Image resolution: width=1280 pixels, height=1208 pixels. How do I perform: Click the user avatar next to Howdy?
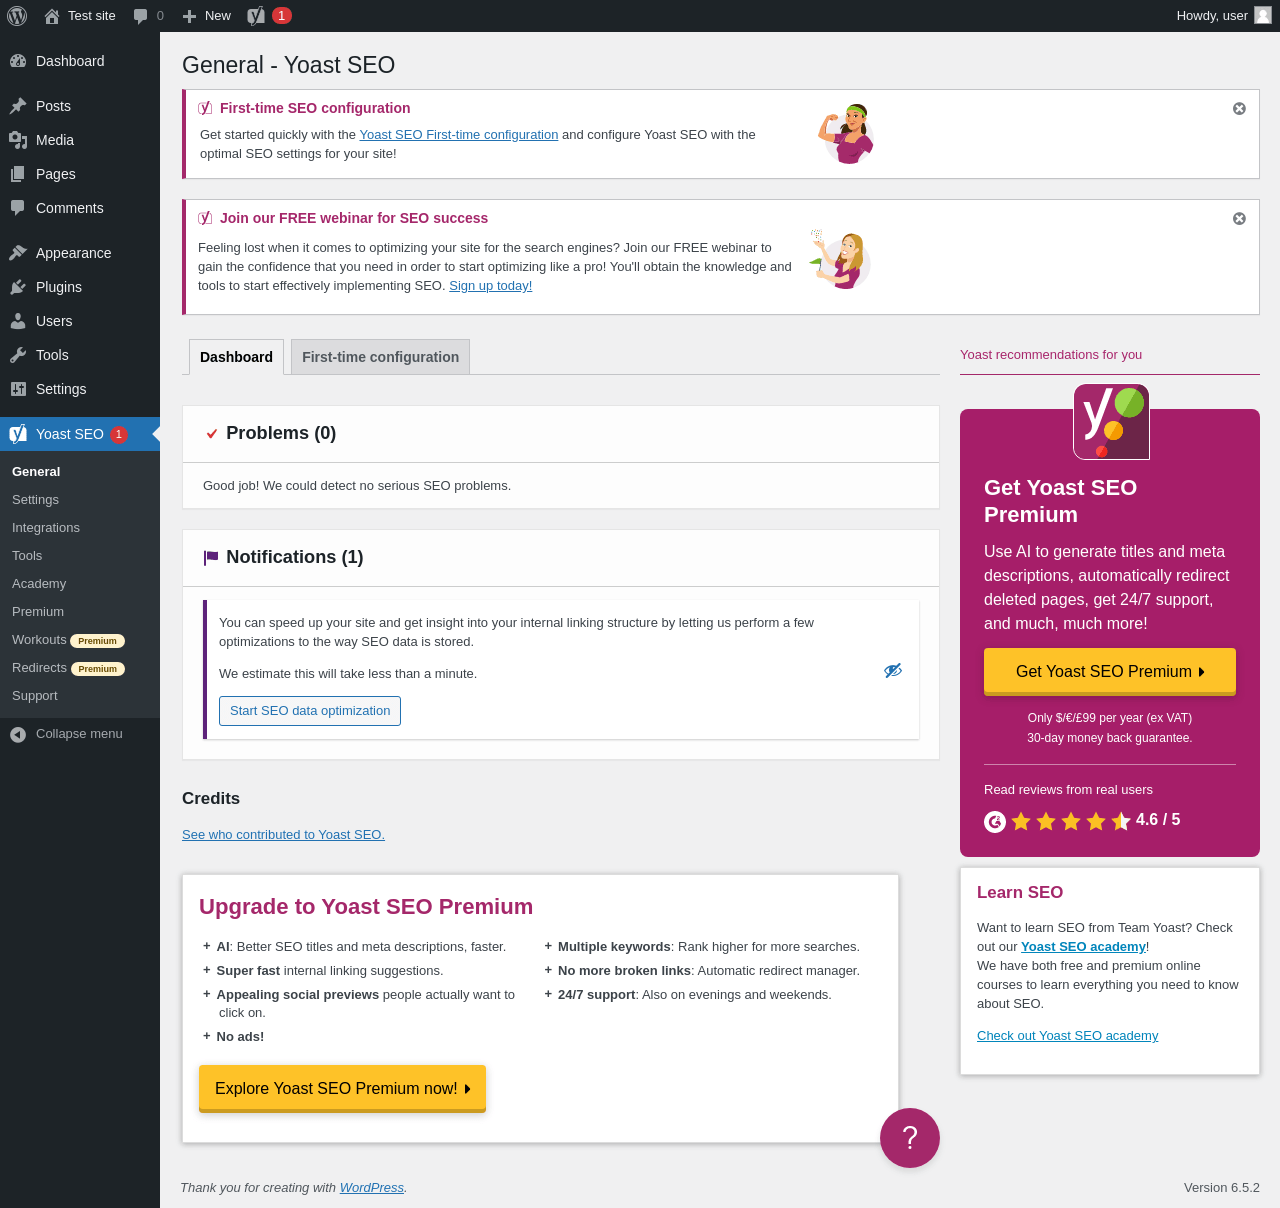[1263, 15]
